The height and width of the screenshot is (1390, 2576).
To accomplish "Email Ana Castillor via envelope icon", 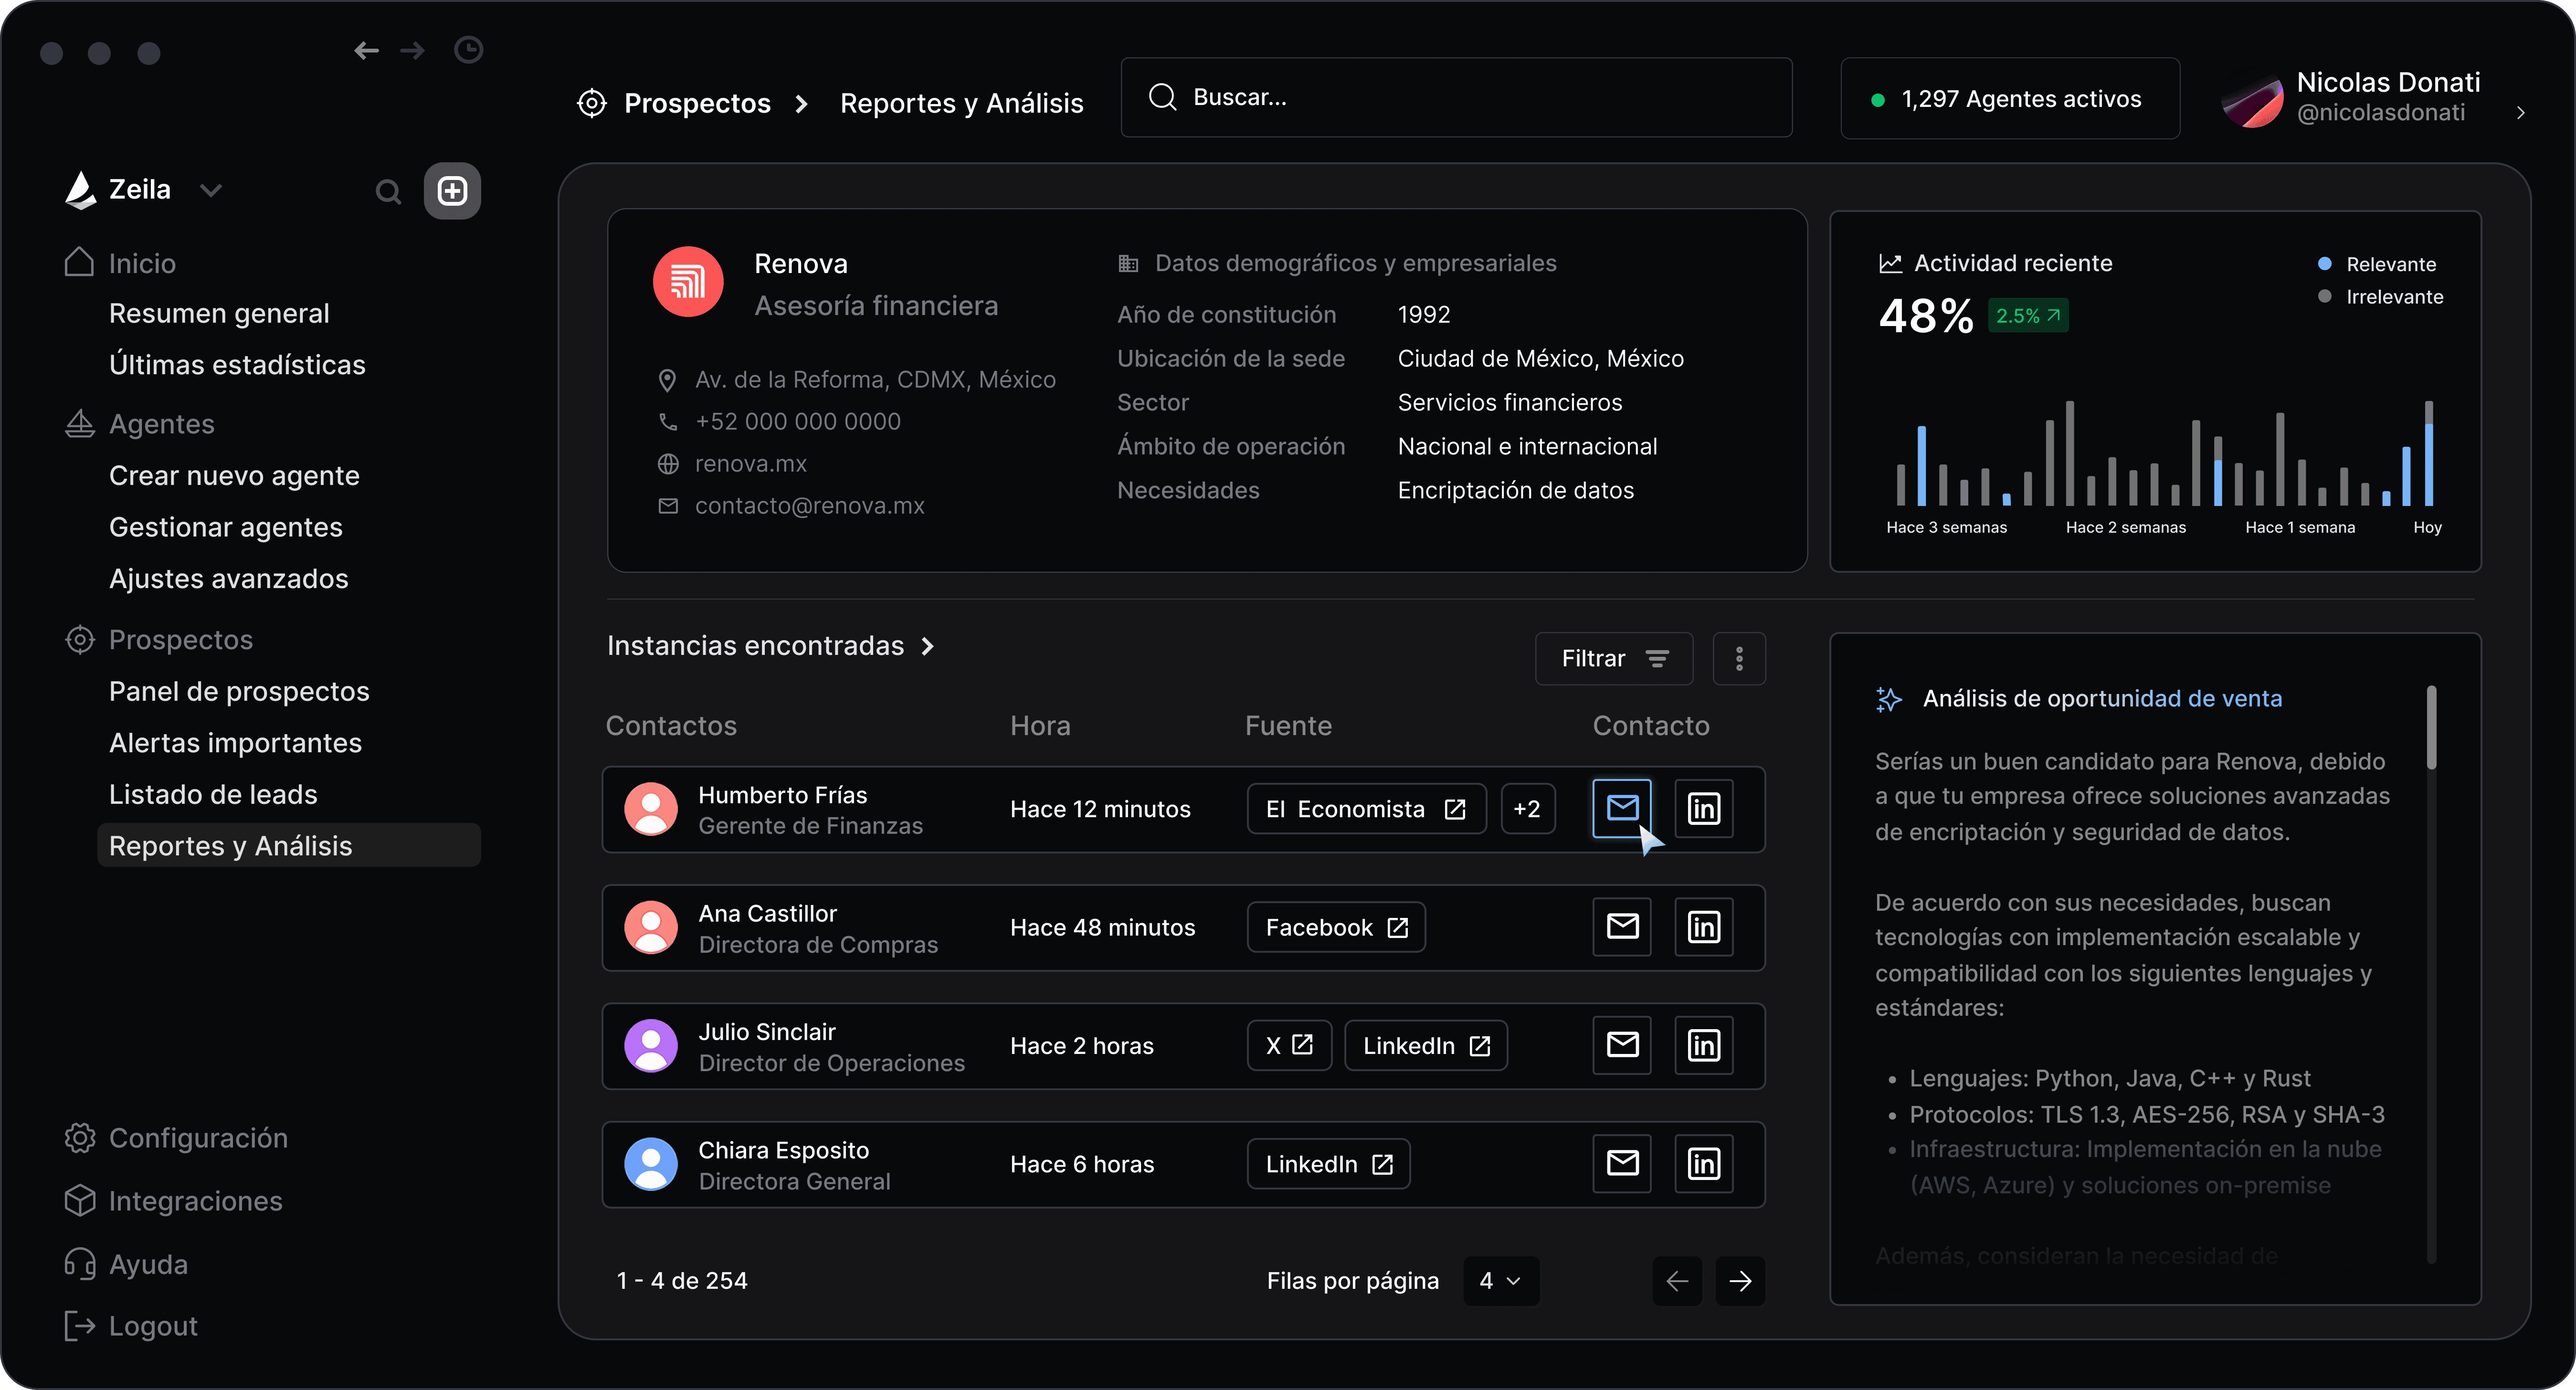I will pyautogui.click(x=1621, y=927).
